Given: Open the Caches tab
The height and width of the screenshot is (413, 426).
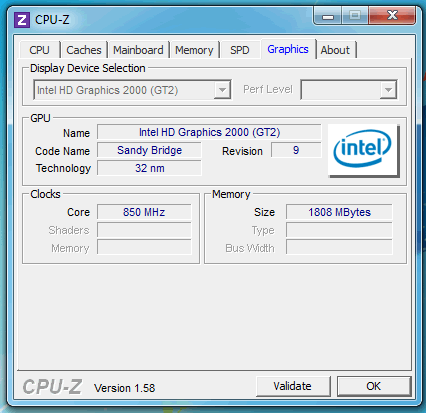Looking at the screenshot, I should [84, 50].
